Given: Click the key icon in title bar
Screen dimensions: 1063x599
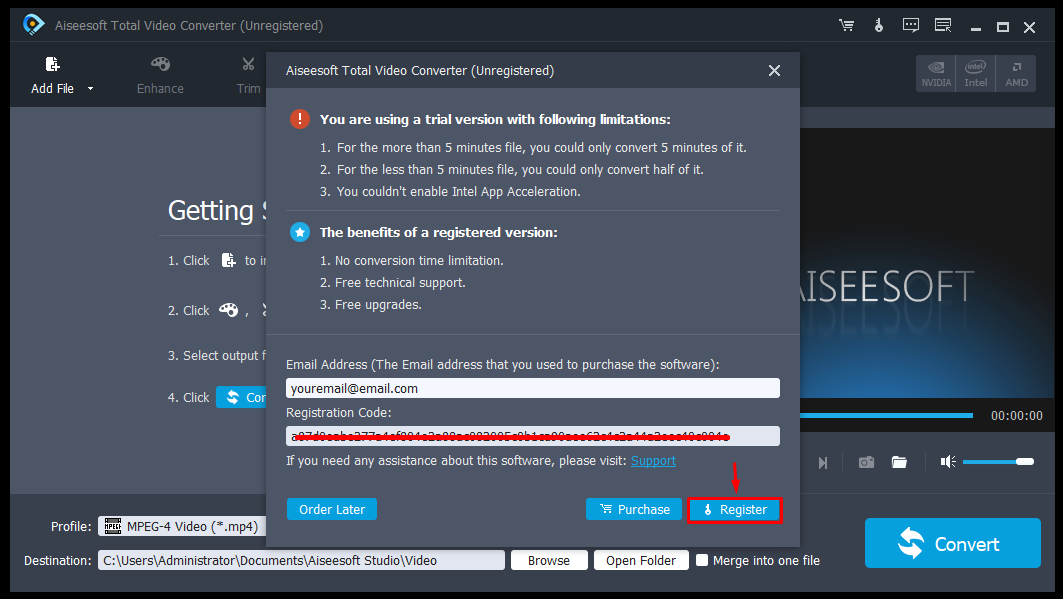Looking at the screenshot, I should pyautogui.click(x=879, y=26).
